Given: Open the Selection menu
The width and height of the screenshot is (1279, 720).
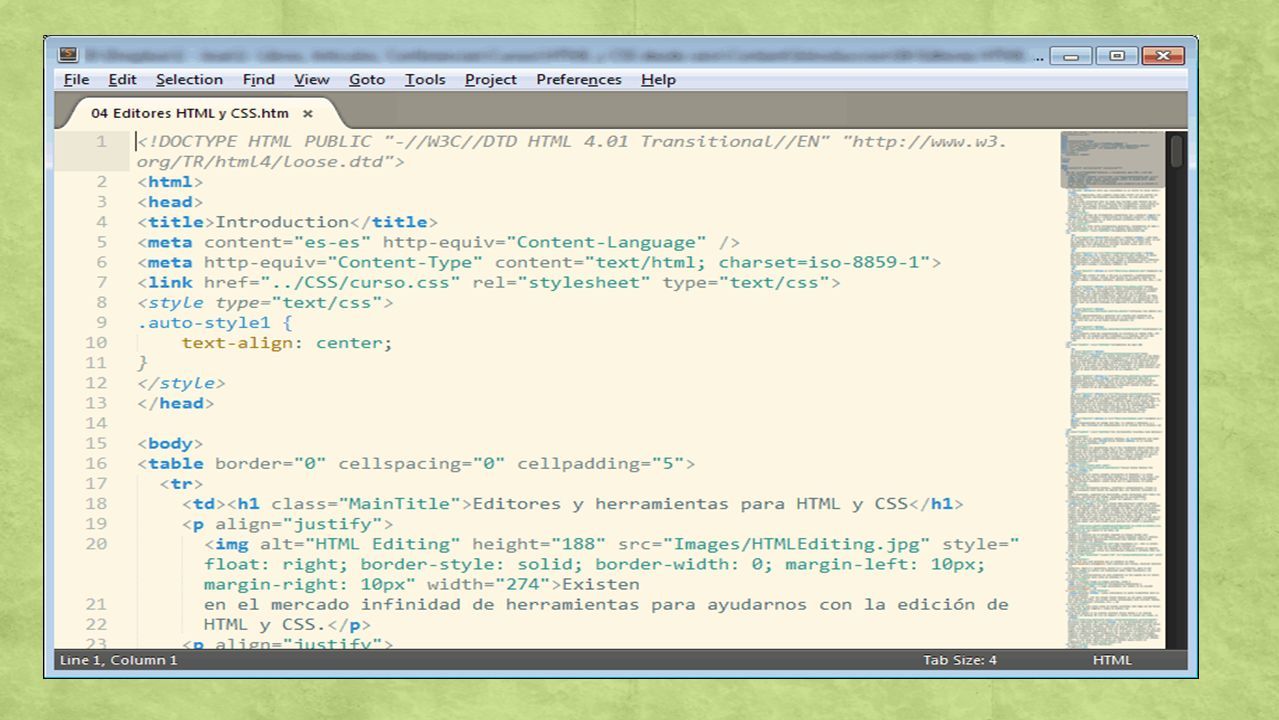Looking at the screenshot, I should [189, 80].
